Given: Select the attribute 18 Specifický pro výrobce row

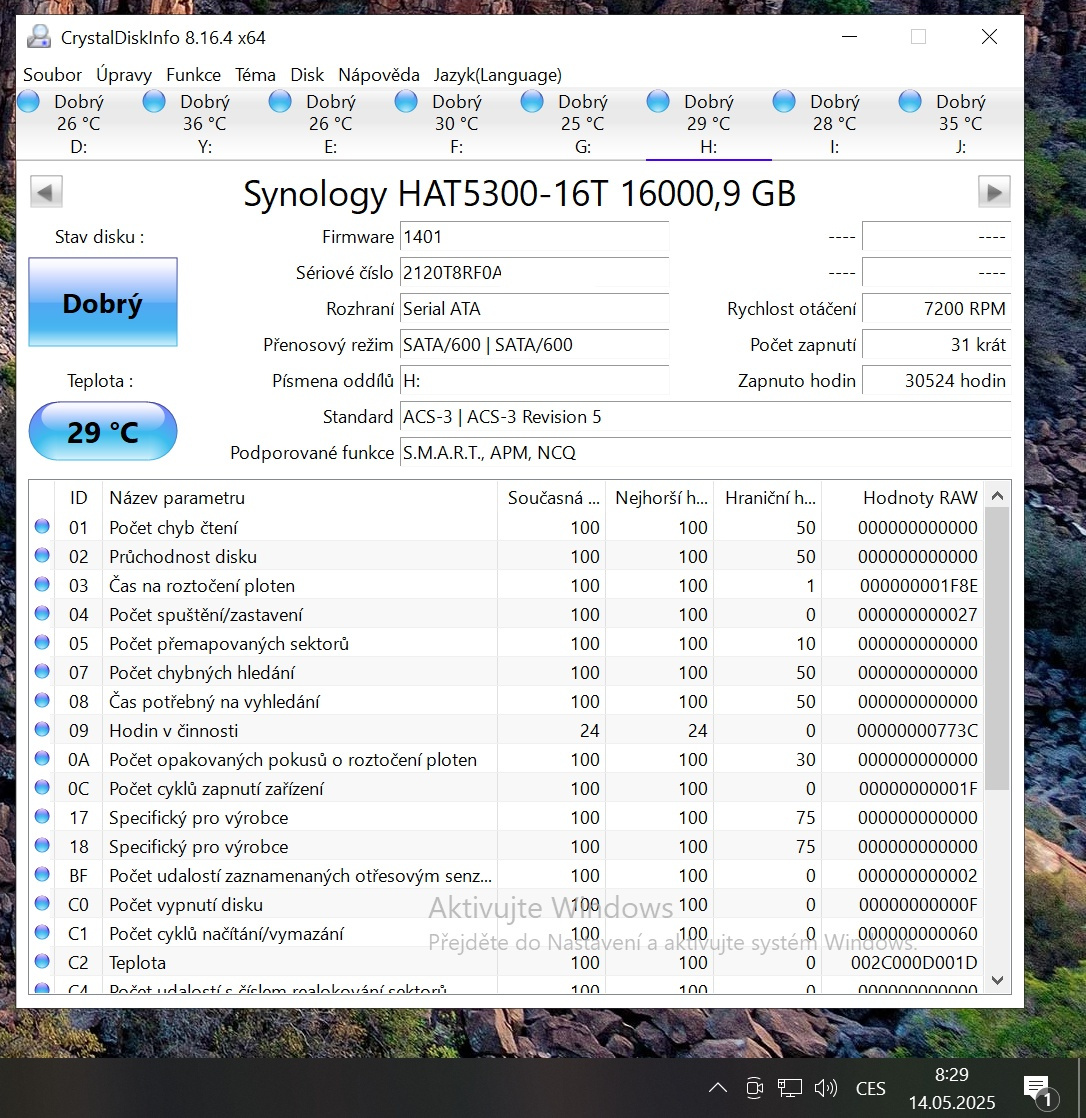Looking at the screenshot, I should (506, 846).
